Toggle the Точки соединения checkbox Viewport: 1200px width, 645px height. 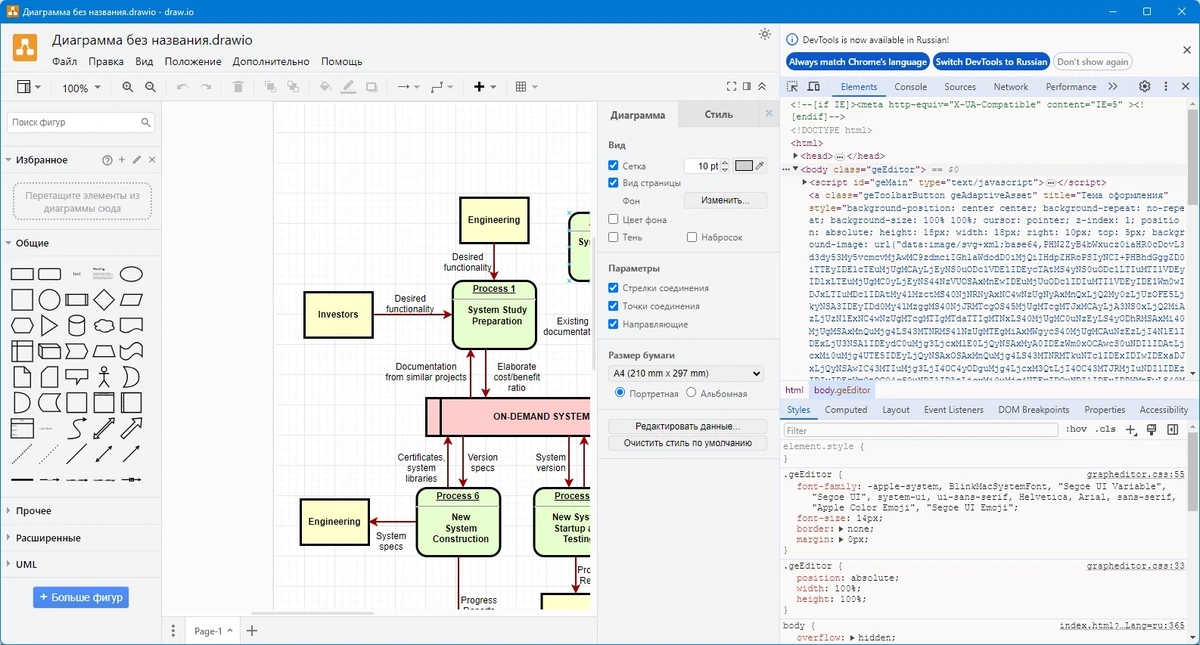pos(614,306)
